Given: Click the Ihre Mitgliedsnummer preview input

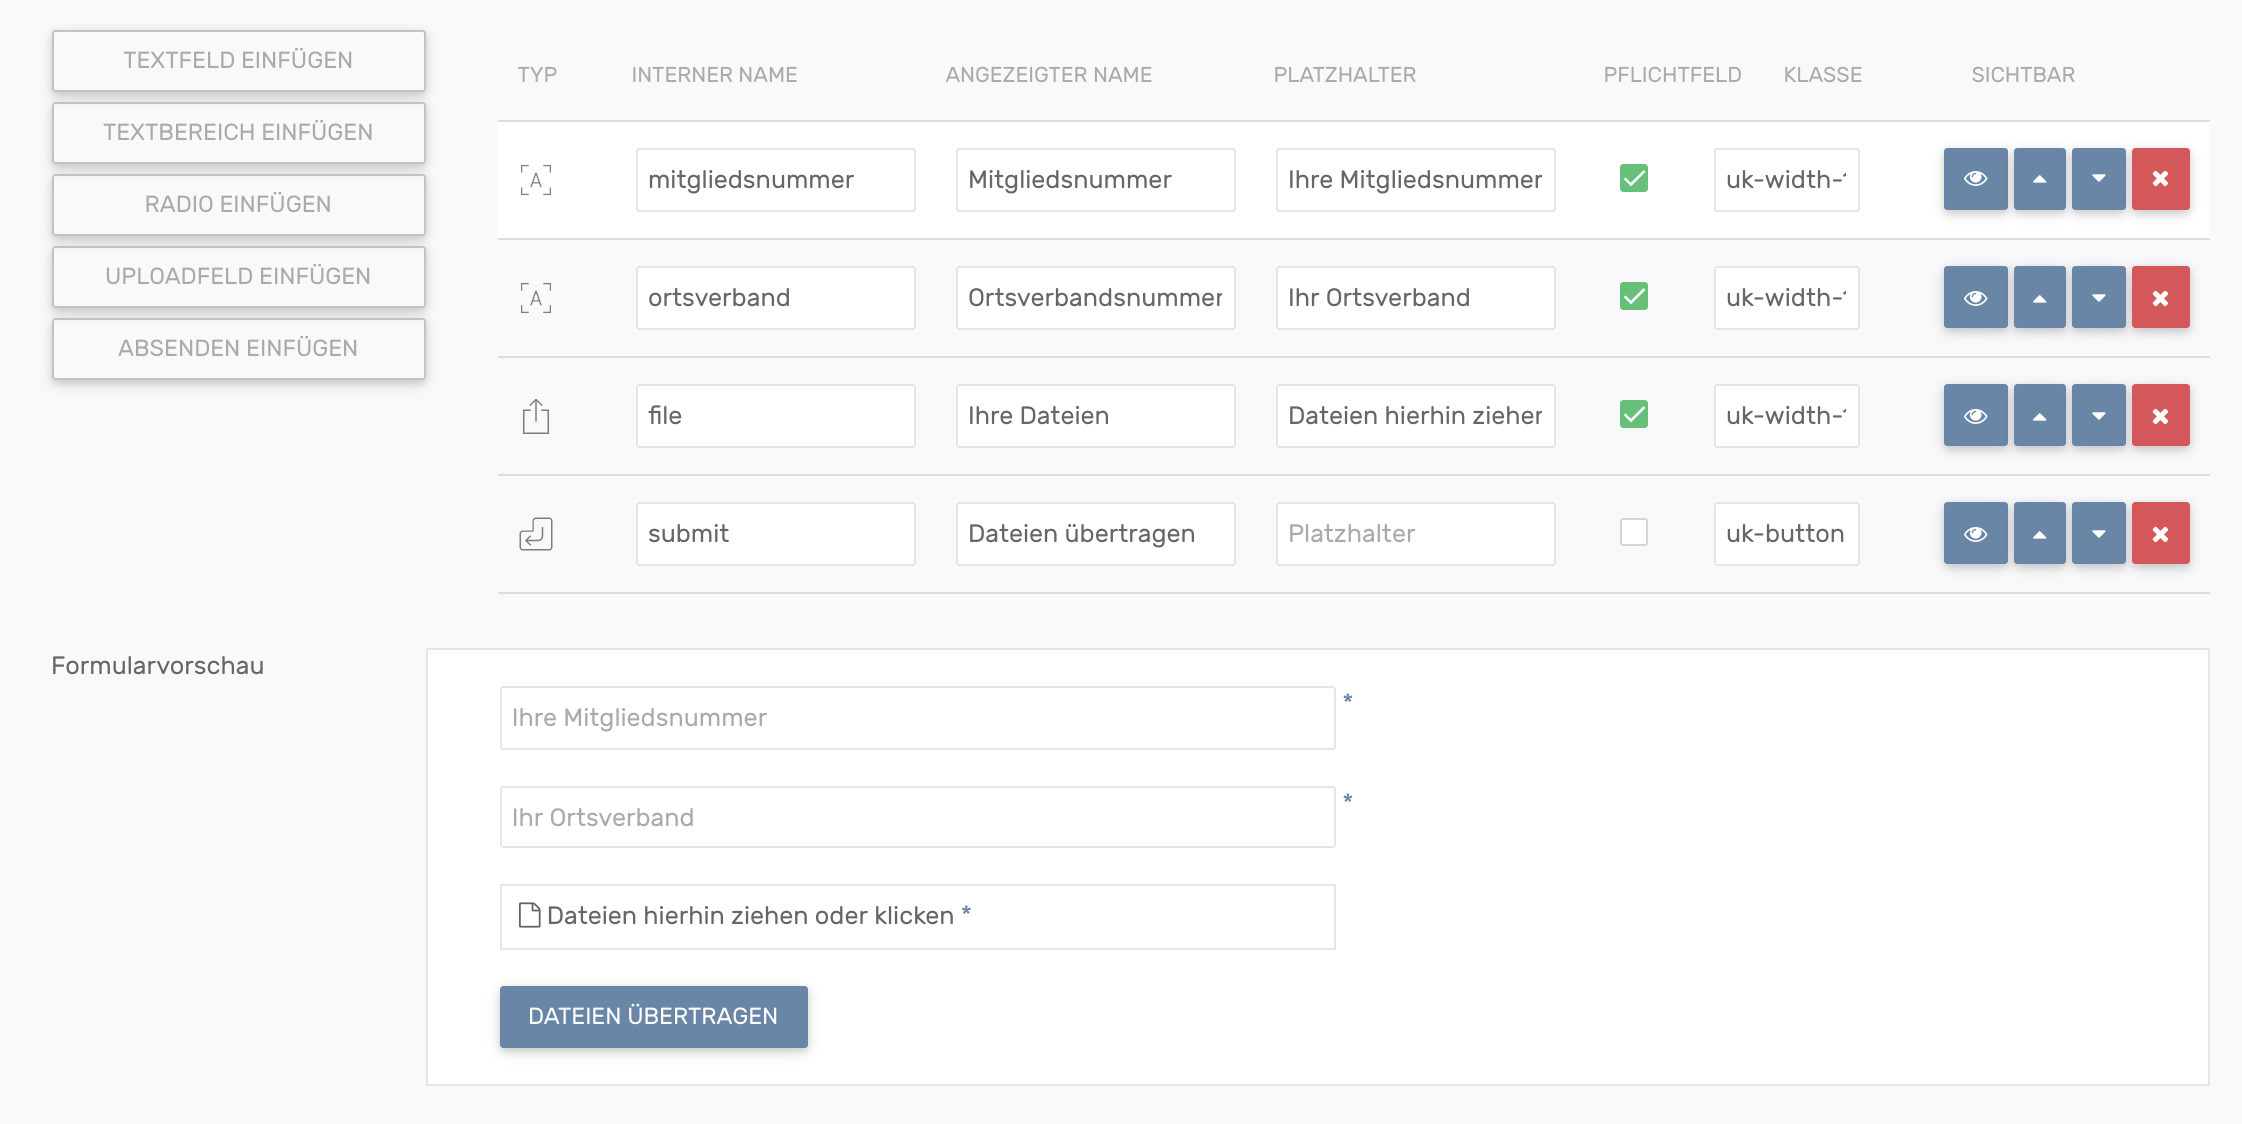Looking at the screenshot, I should coord(916,717).
